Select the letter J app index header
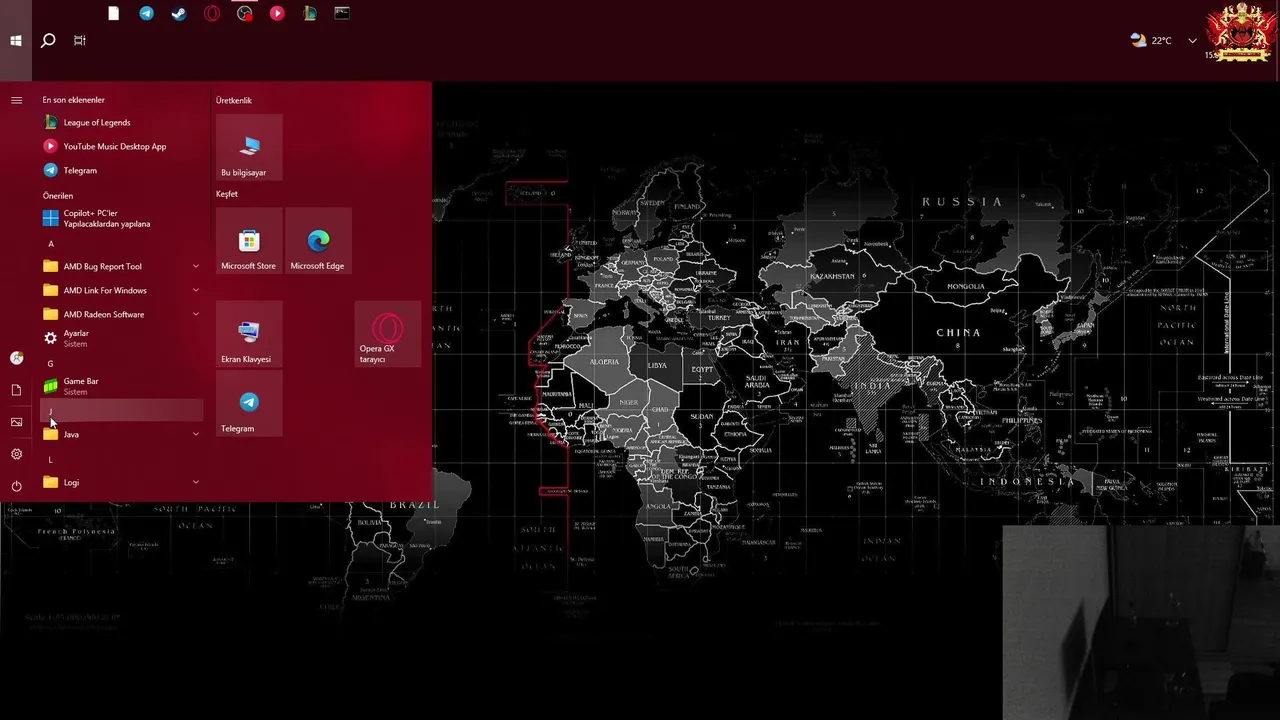This screenshot has width=1280, height=720. [122, 411]
